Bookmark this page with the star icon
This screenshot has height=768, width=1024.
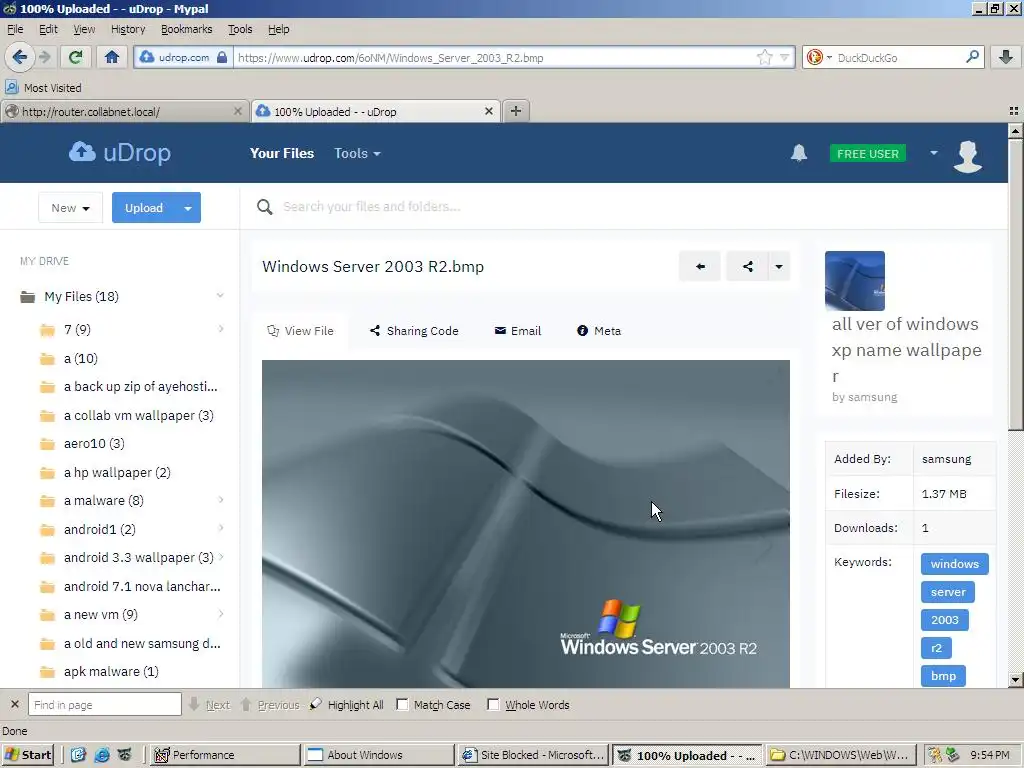tap(764, 57)
